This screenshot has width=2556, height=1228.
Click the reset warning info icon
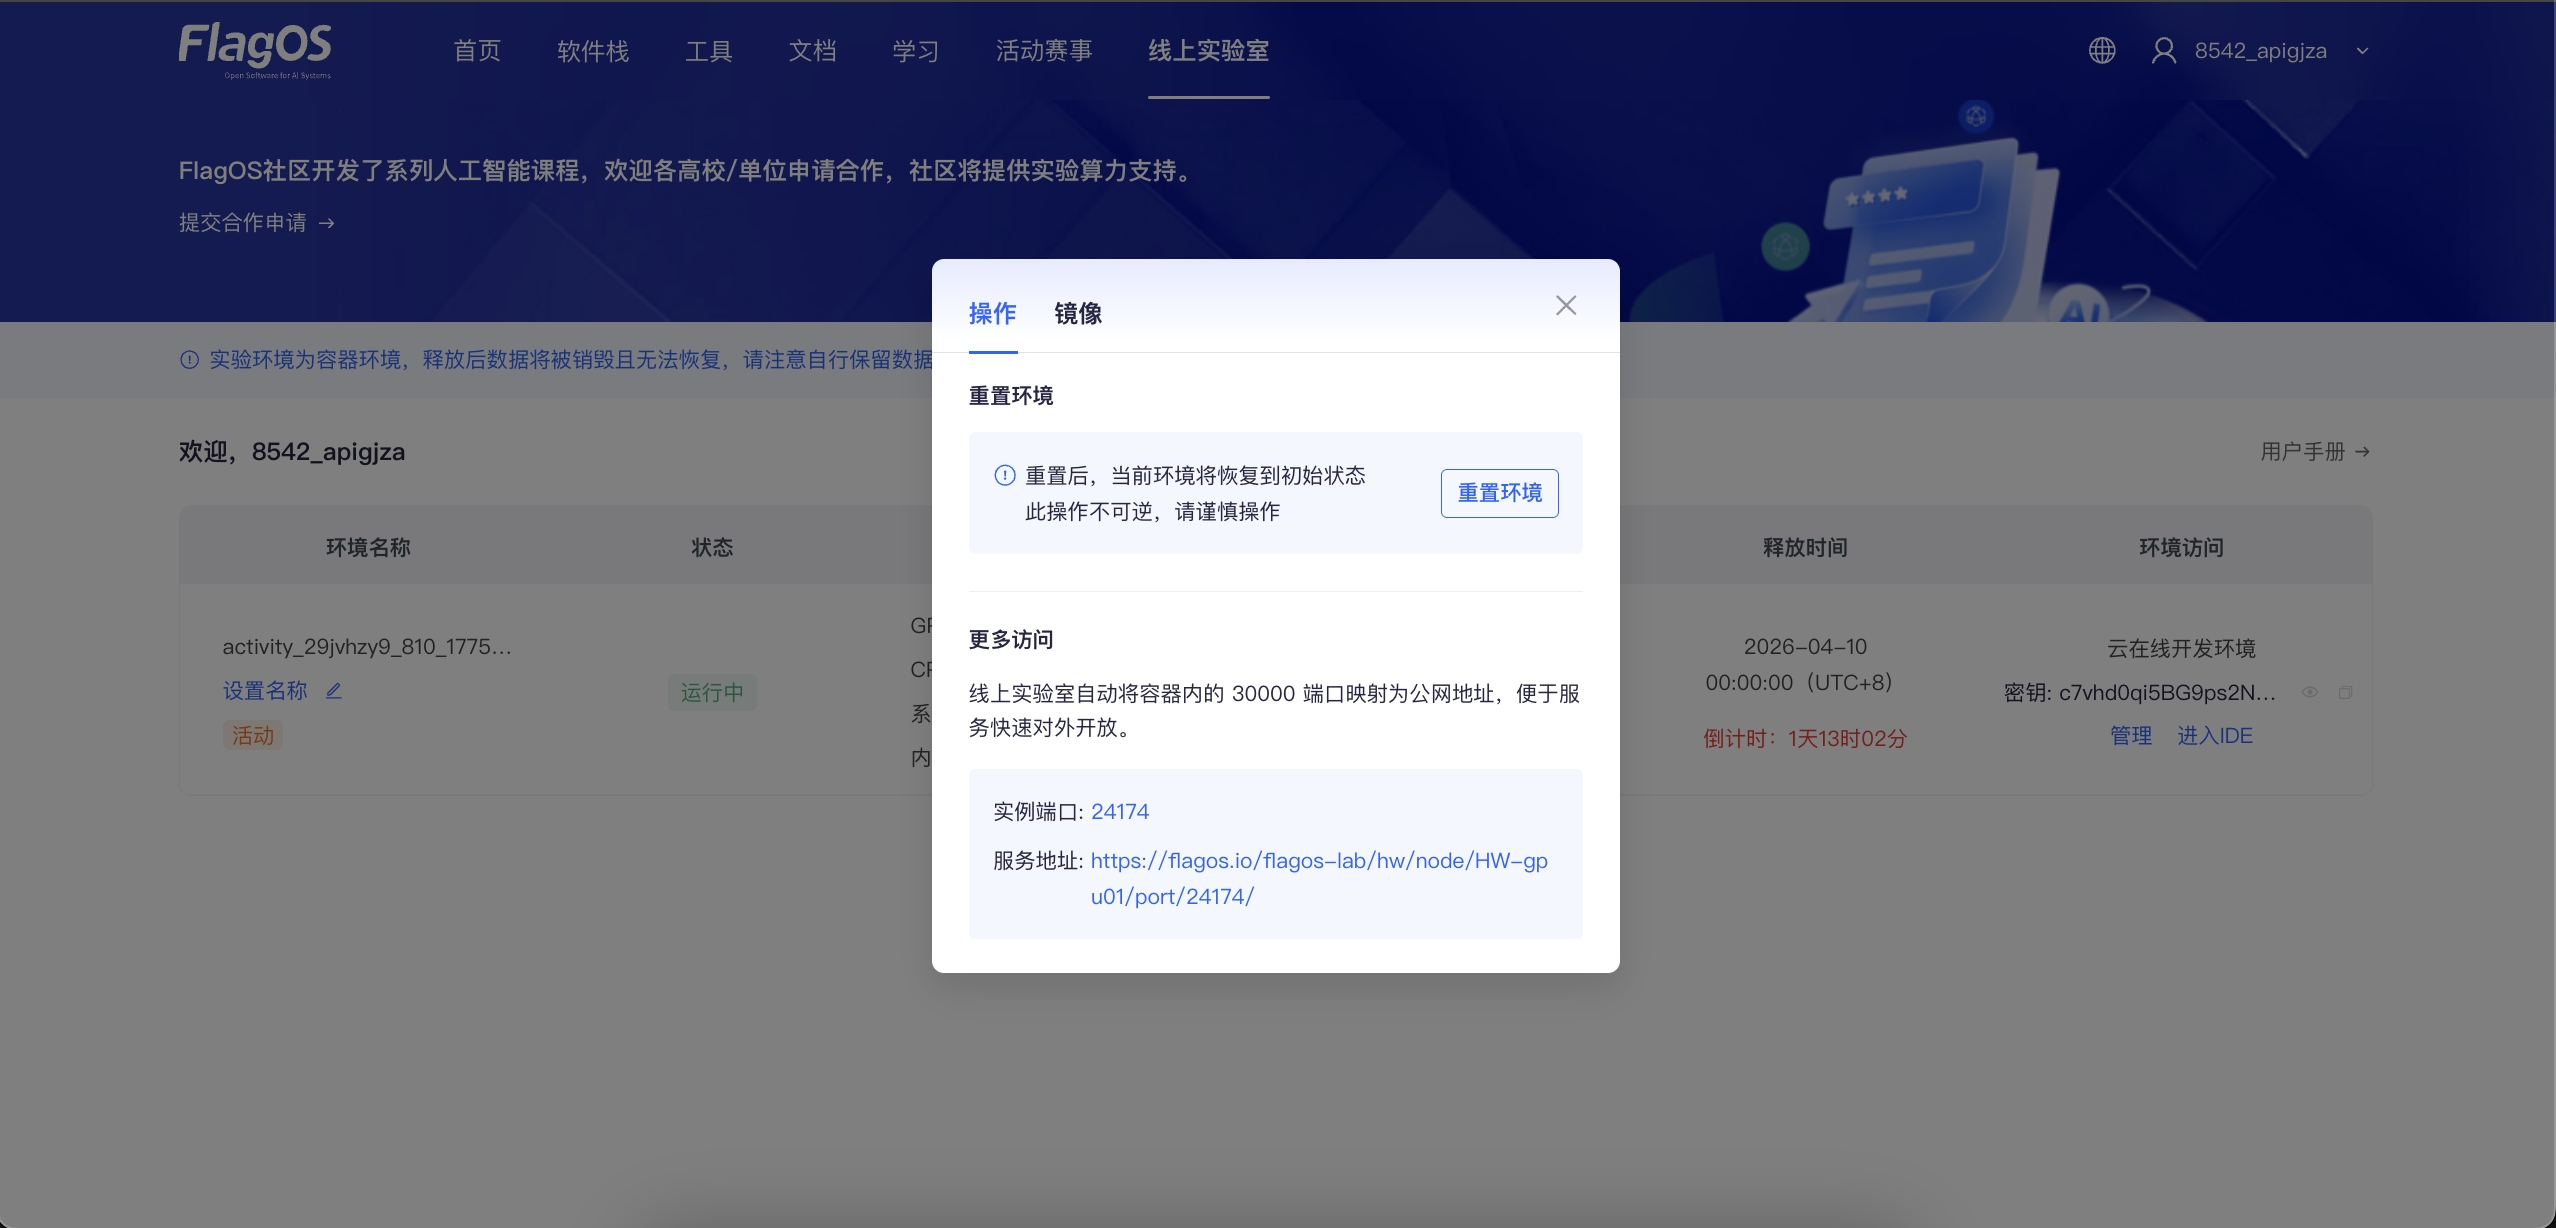1004,476
